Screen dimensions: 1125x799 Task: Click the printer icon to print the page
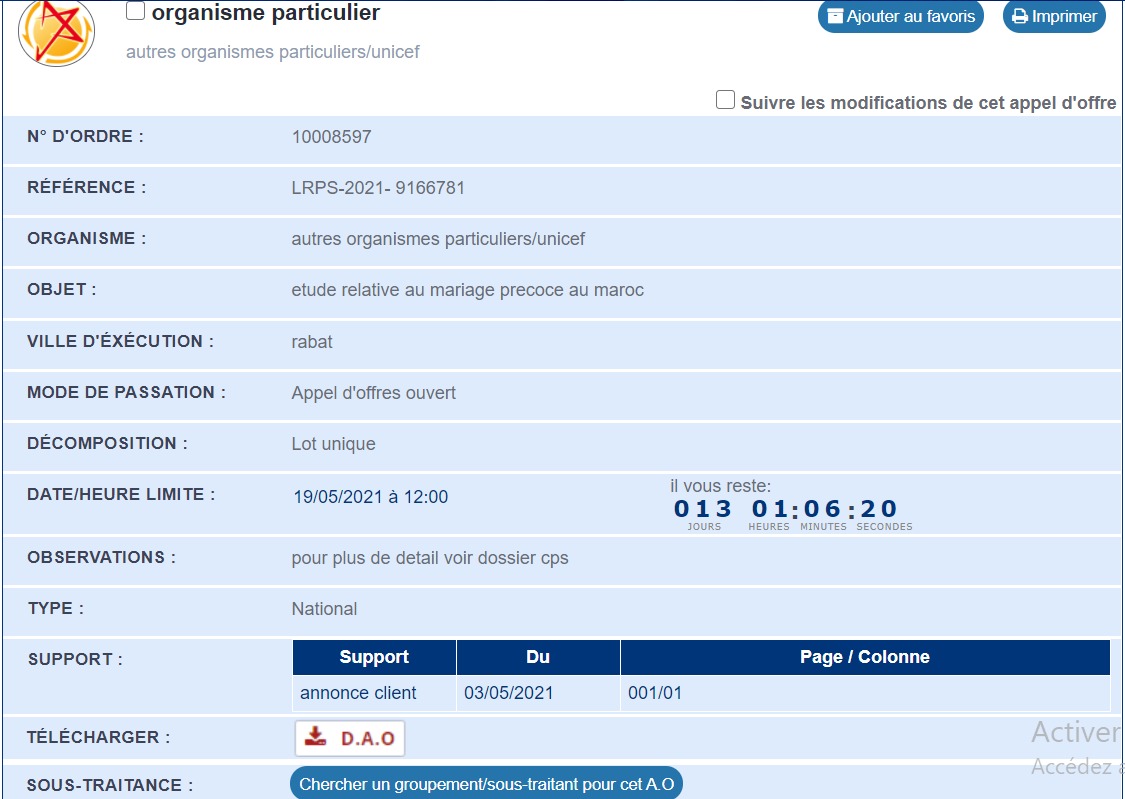tap(1019, 17)
